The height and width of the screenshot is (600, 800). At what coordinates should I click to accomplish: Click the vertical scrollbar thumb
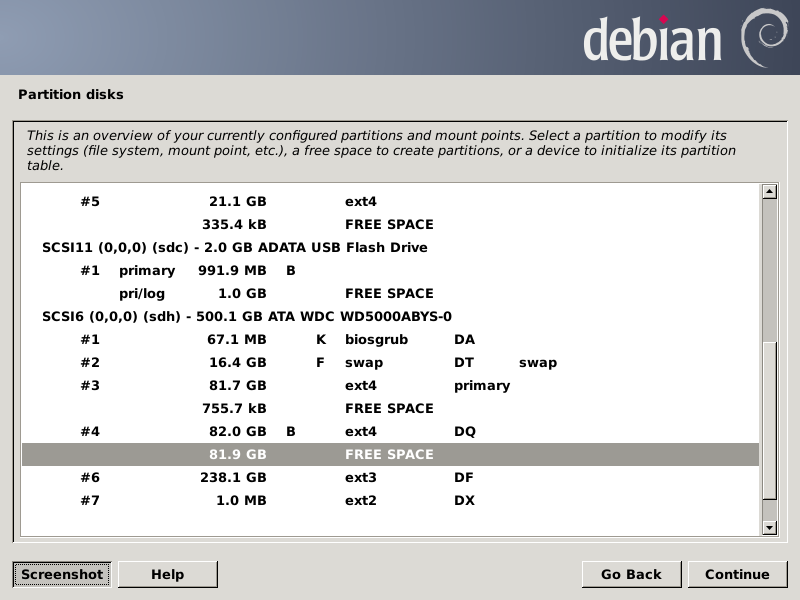769,420
